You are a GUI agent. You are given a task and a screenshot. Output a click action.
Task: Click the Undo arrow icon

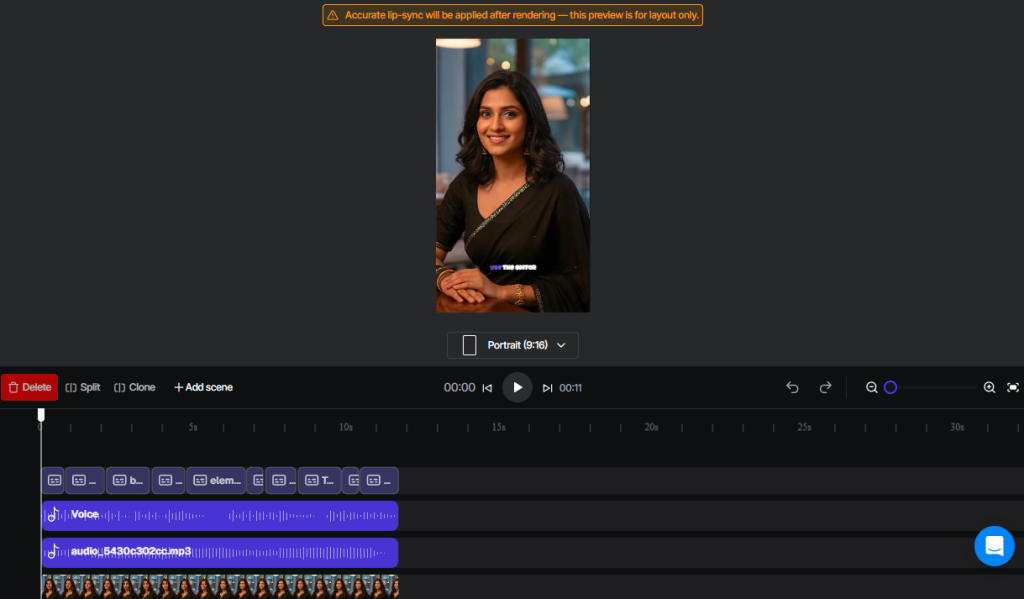792,387
